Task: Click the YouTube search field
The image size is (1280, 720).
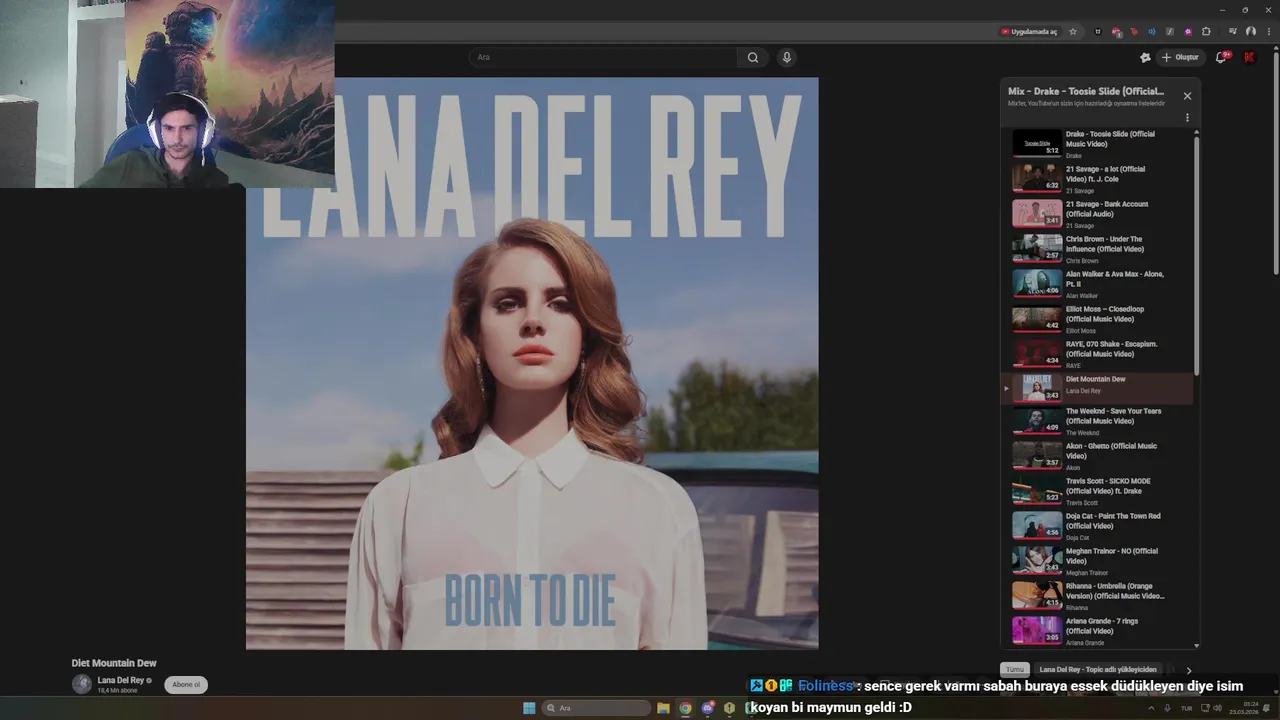Action: 603,57
